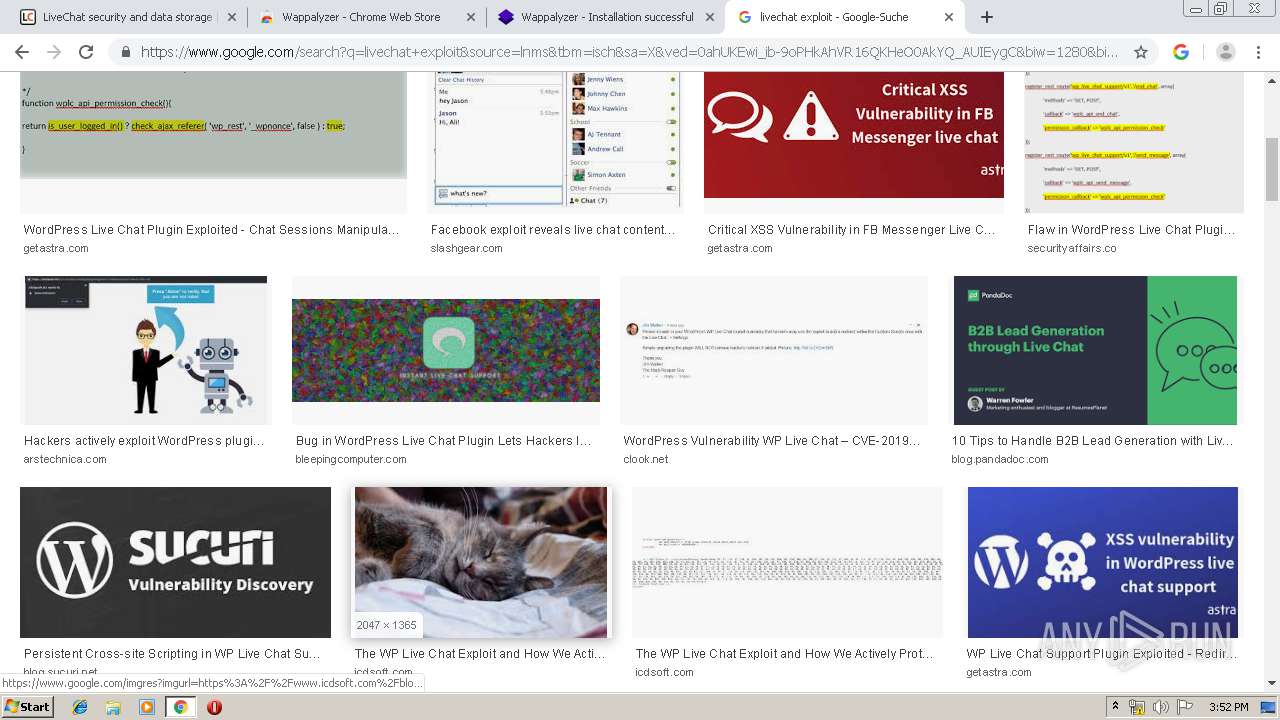Click the arstechnica.com source label
Screen dimensions: 1280x720
(65, 459)
